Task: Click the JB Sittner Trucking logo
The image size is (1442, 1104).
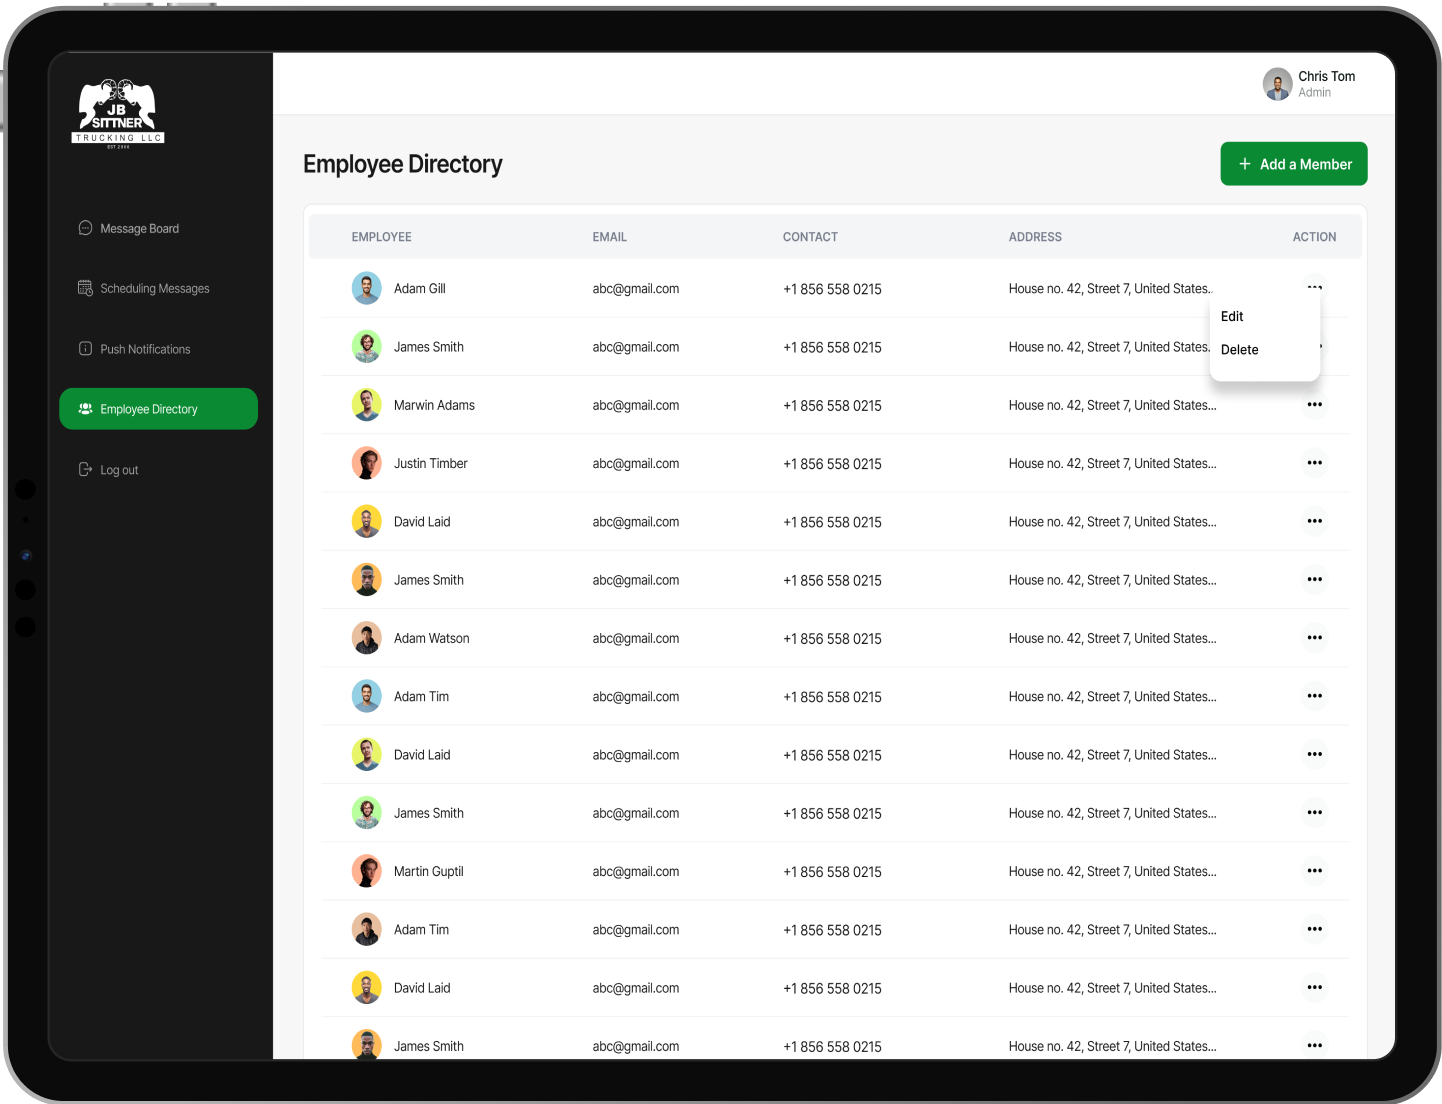Action: coord(118,113)
